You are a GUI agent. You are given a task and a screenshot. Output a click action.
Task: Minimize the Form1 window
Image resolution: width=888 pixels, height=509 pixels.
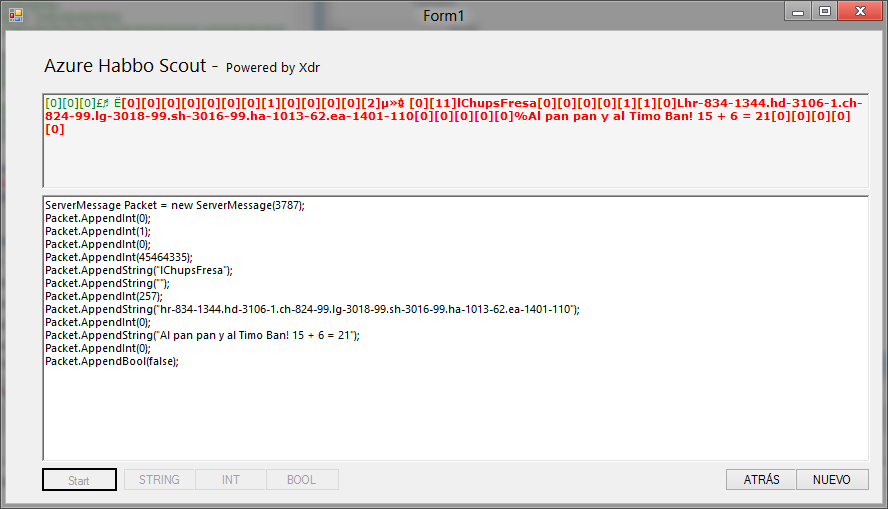798,12
